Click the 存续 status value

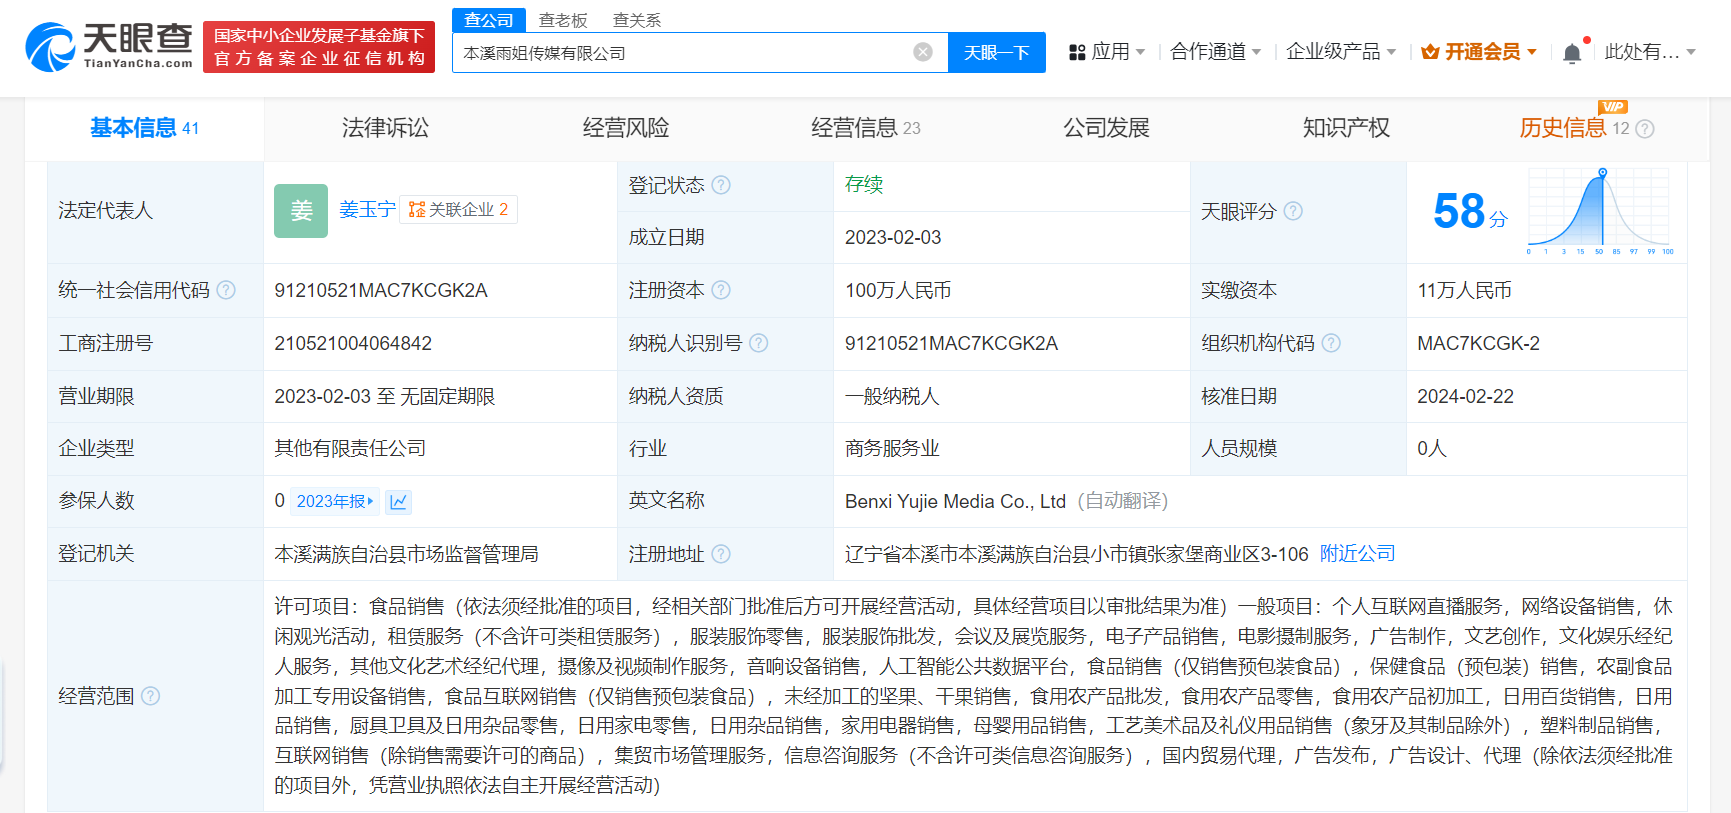tap(864, 184)
